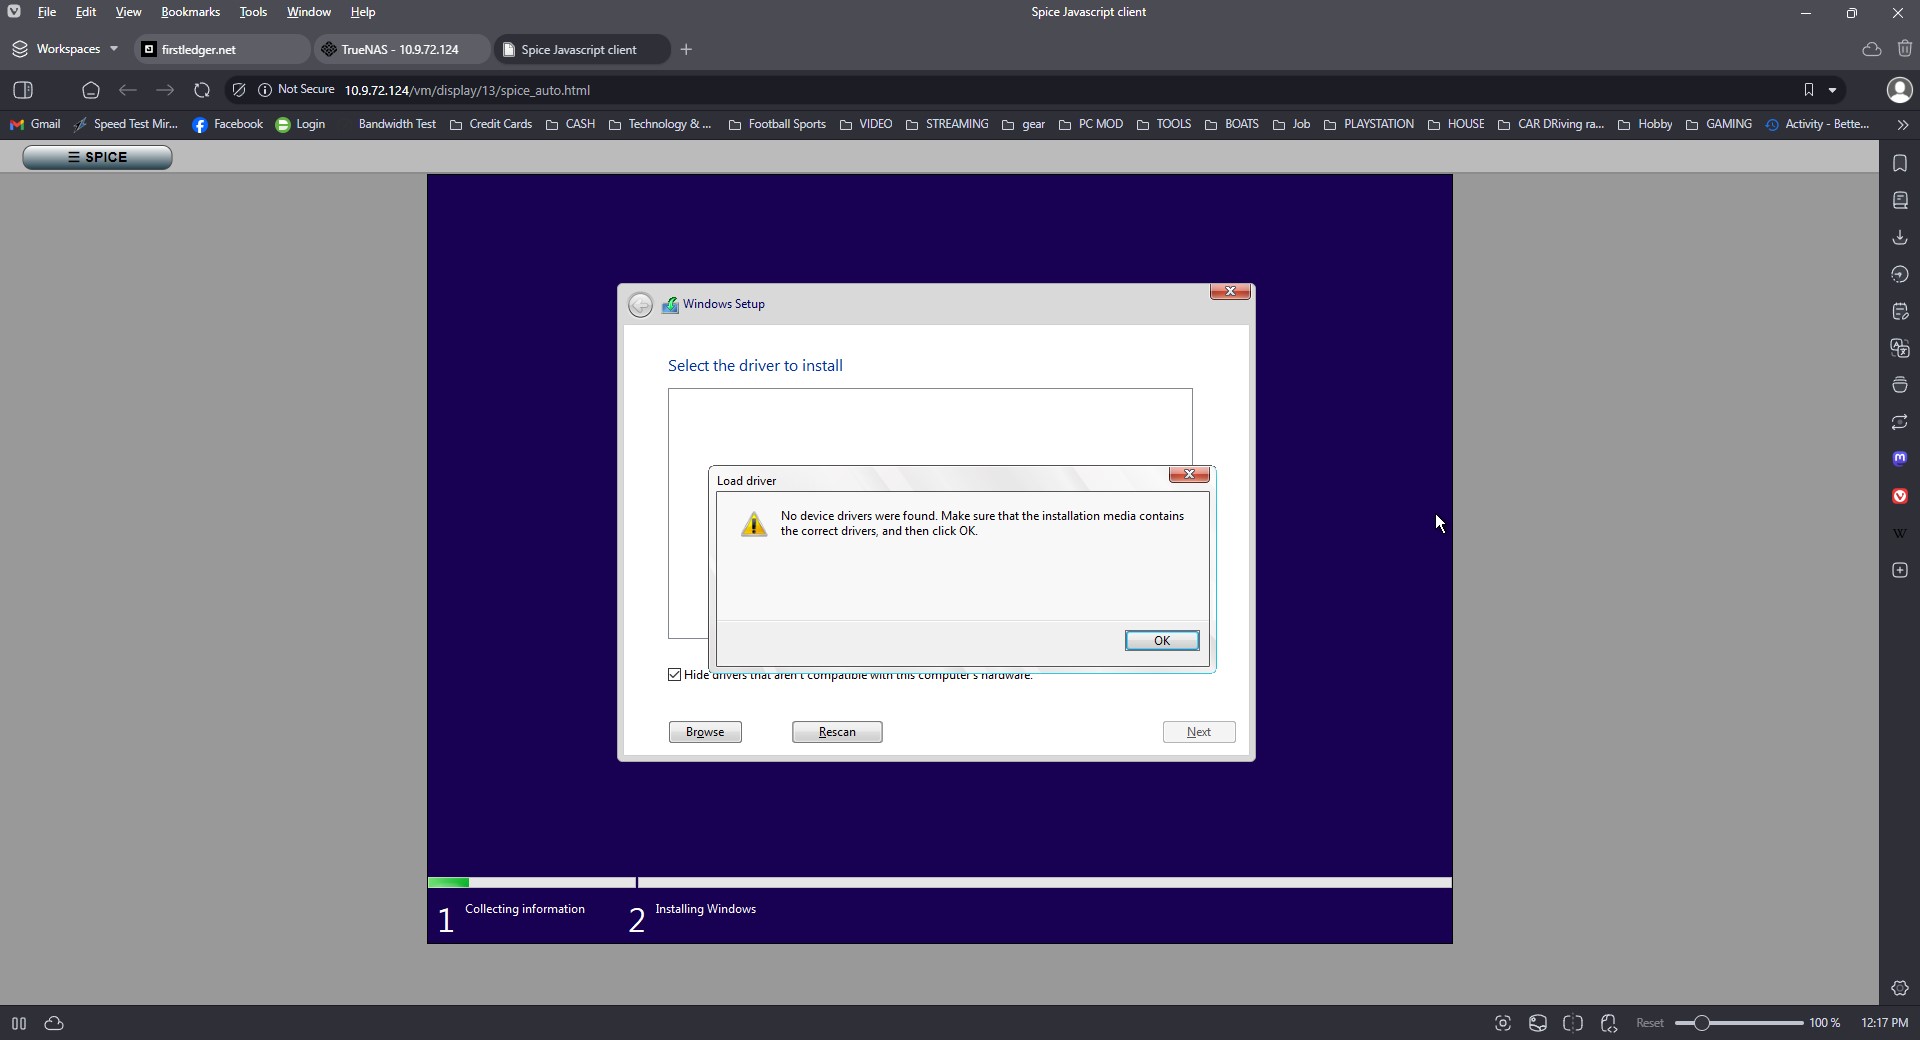Open the Wikipedia web panel
1920x1040 pixels.
click(1900, 533)
